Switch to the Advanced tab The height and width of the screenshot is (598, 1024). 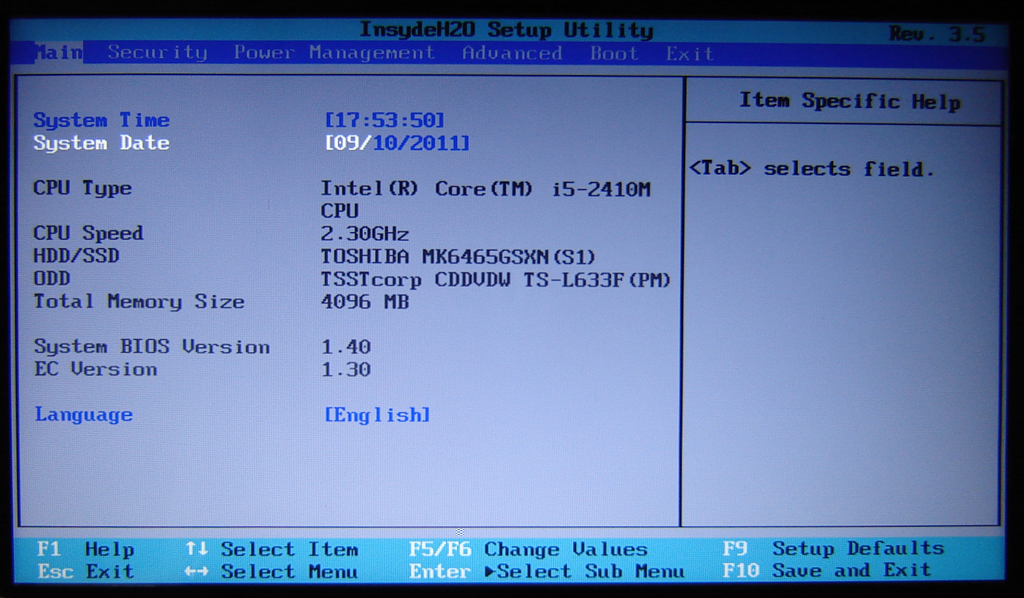coord(511,53)
